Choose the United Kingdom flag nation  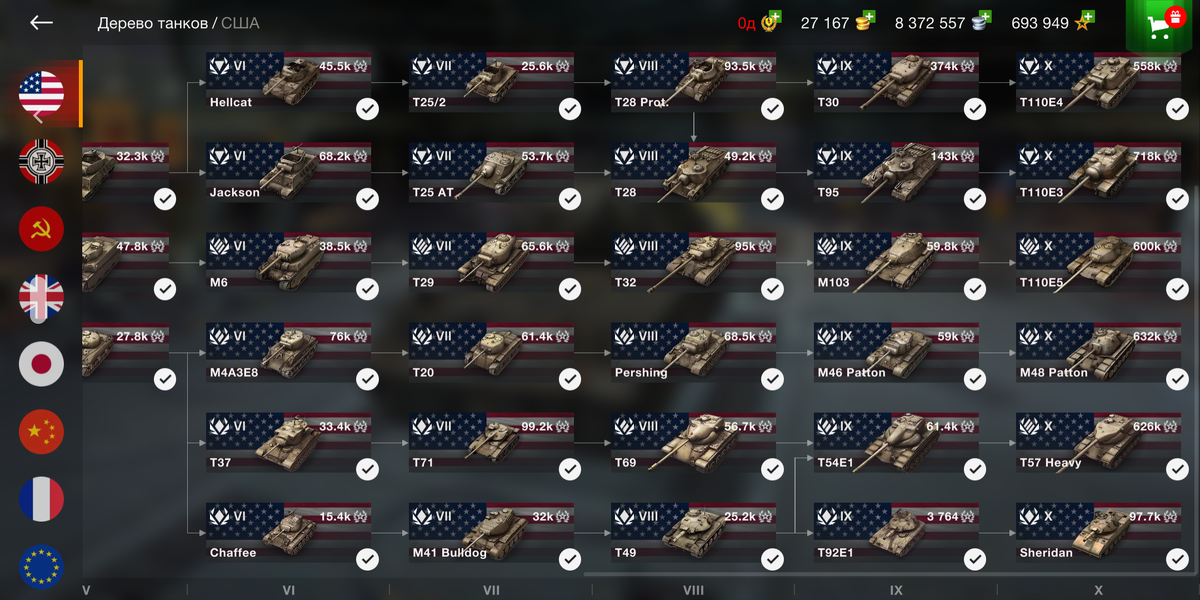coord(41,296)
